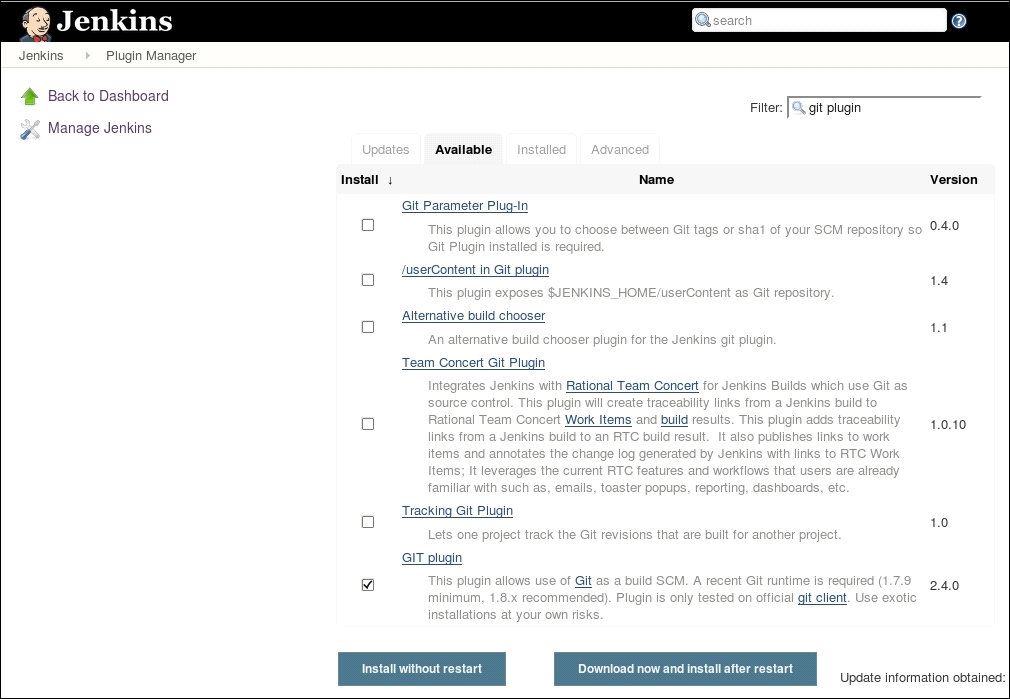Uncheck the GIT plugin checkbox
1010x699 pixels.
click(368, 585)
